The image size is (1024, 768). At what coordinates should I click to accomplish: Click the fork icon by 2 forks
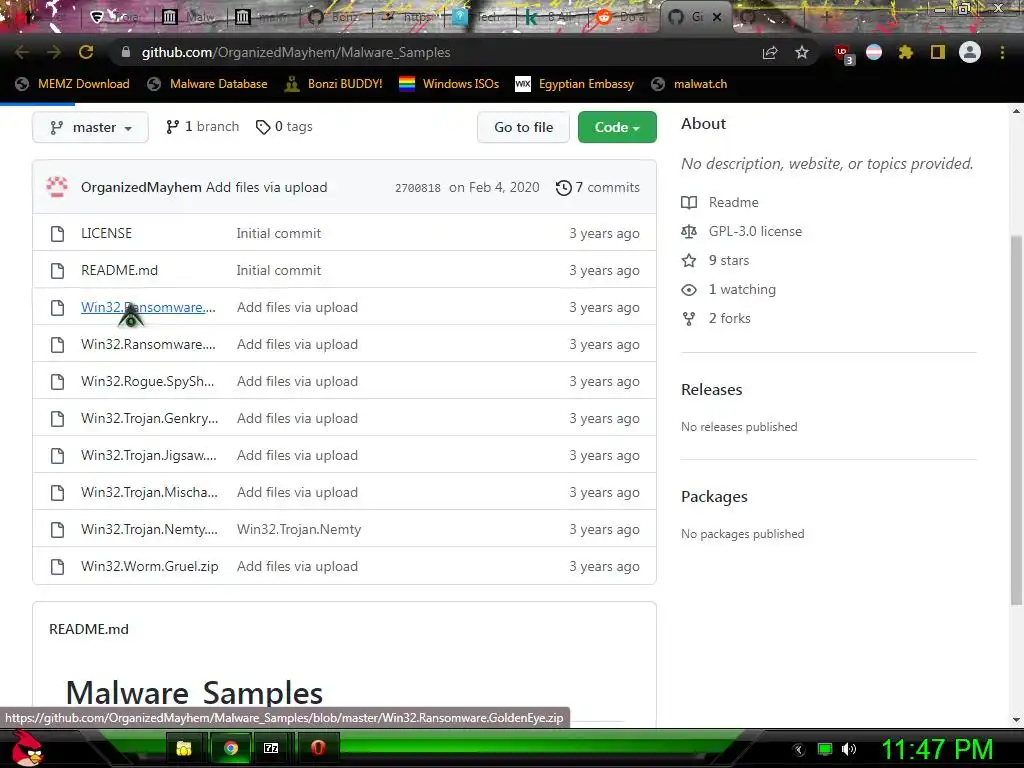(x=689, y=319)
